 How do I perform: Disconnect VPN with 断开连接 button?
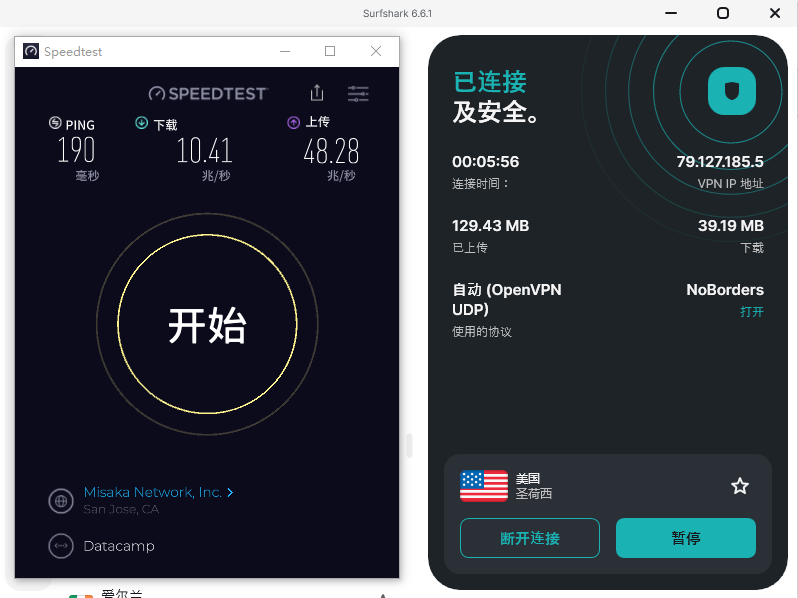click(530, 538)
